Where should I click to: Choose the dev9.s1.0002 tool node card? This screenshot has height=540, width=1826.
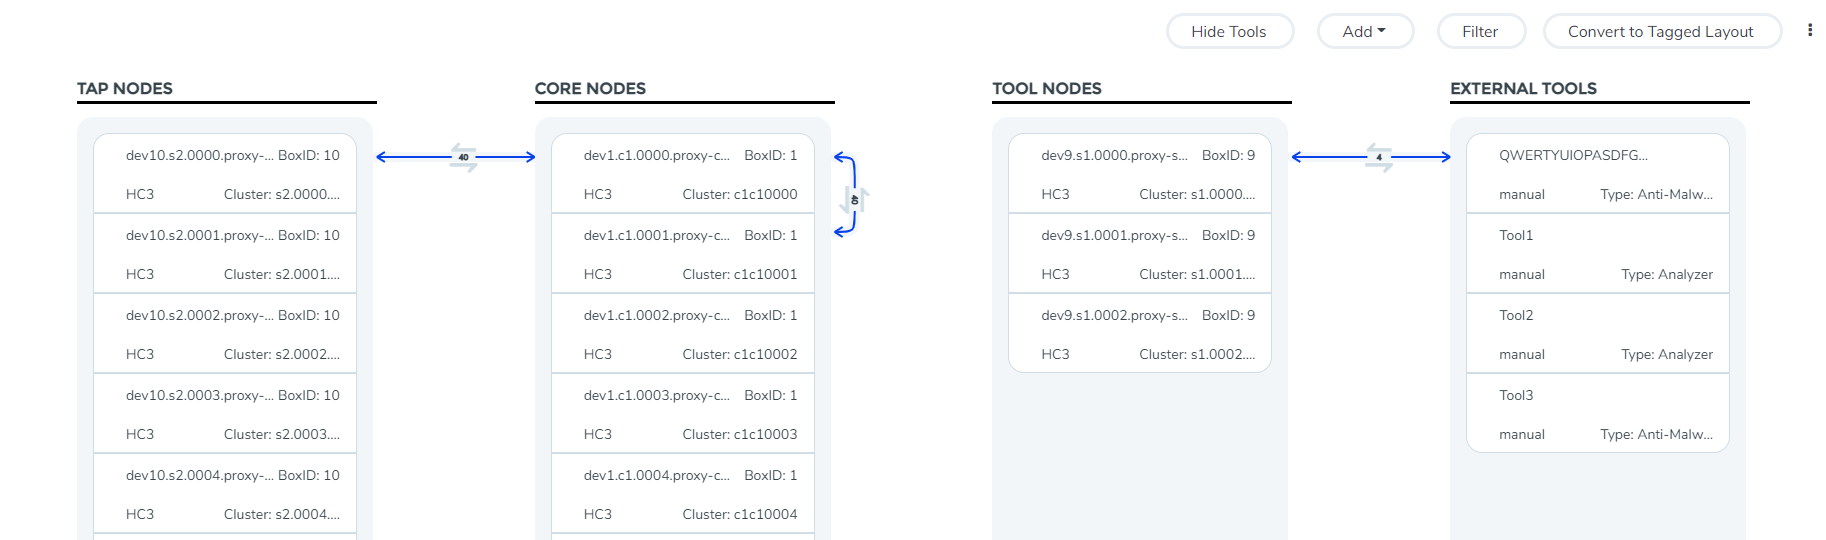[x=1140, y=334]
